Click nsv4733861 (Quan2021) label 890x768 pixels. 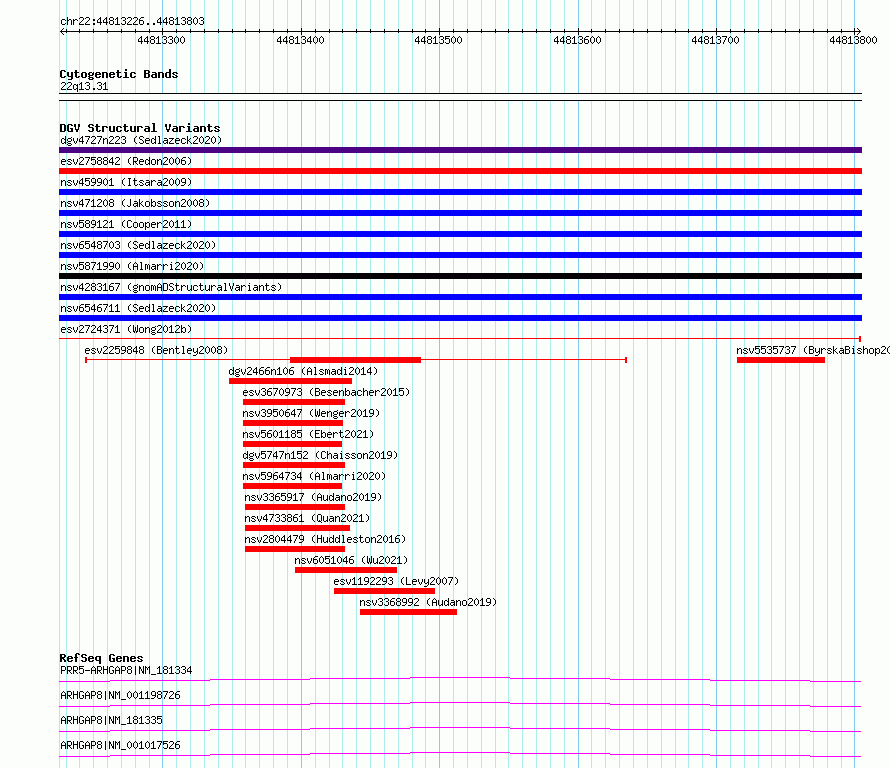pos(307,518)
